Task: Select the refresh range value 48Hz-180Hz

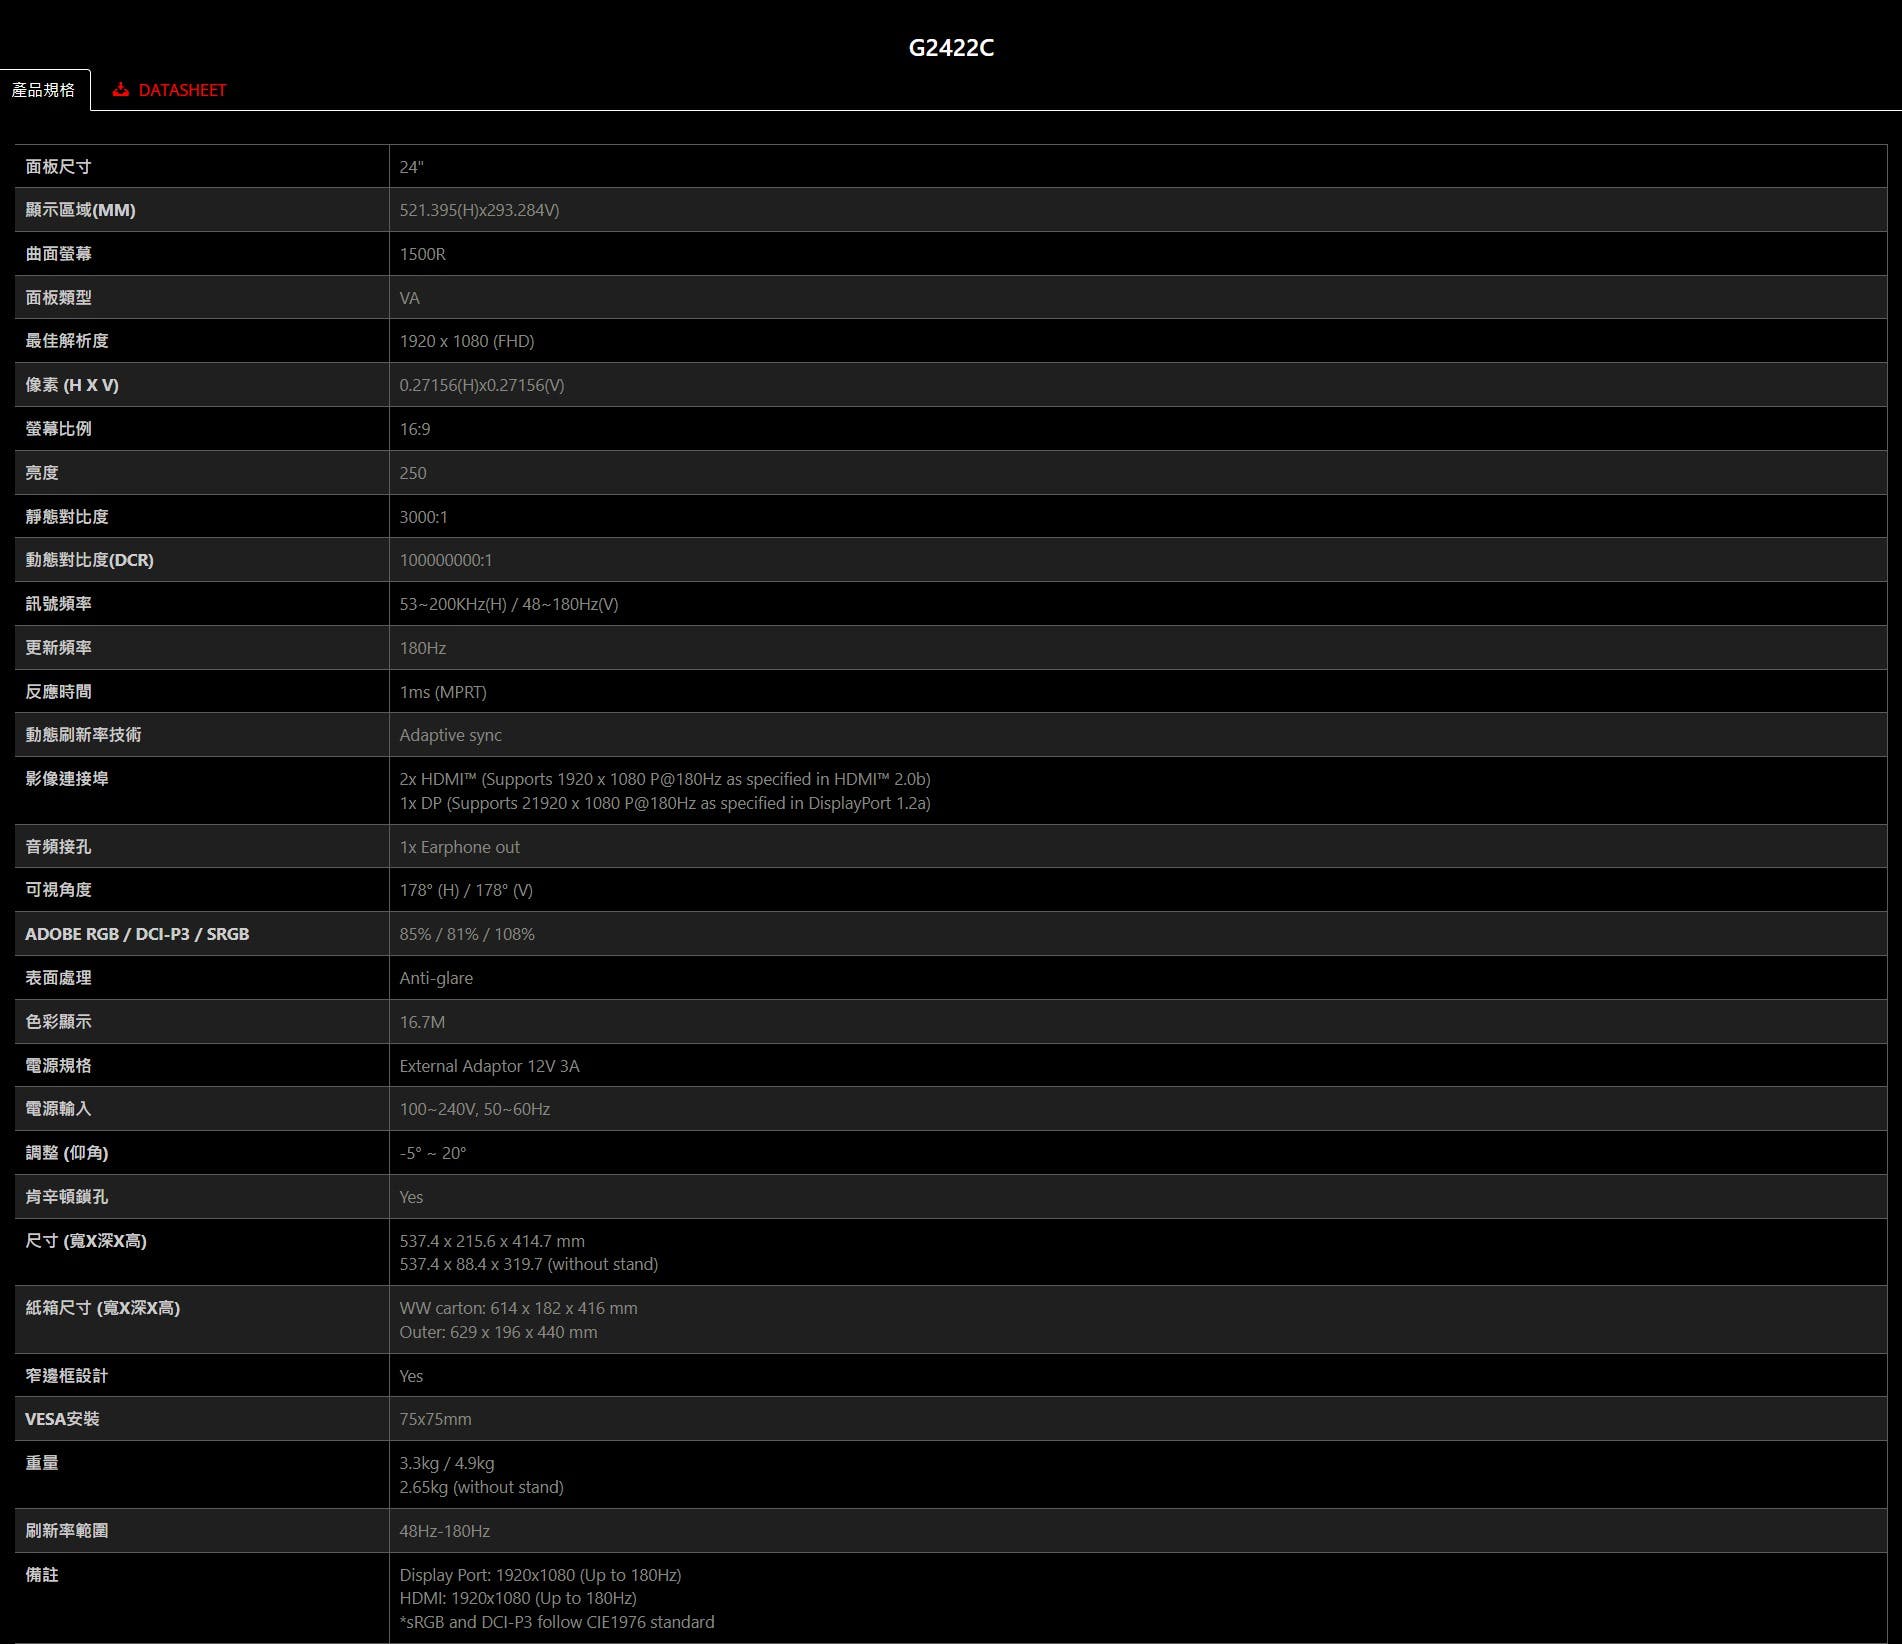Action: (x=444, y=1531)
